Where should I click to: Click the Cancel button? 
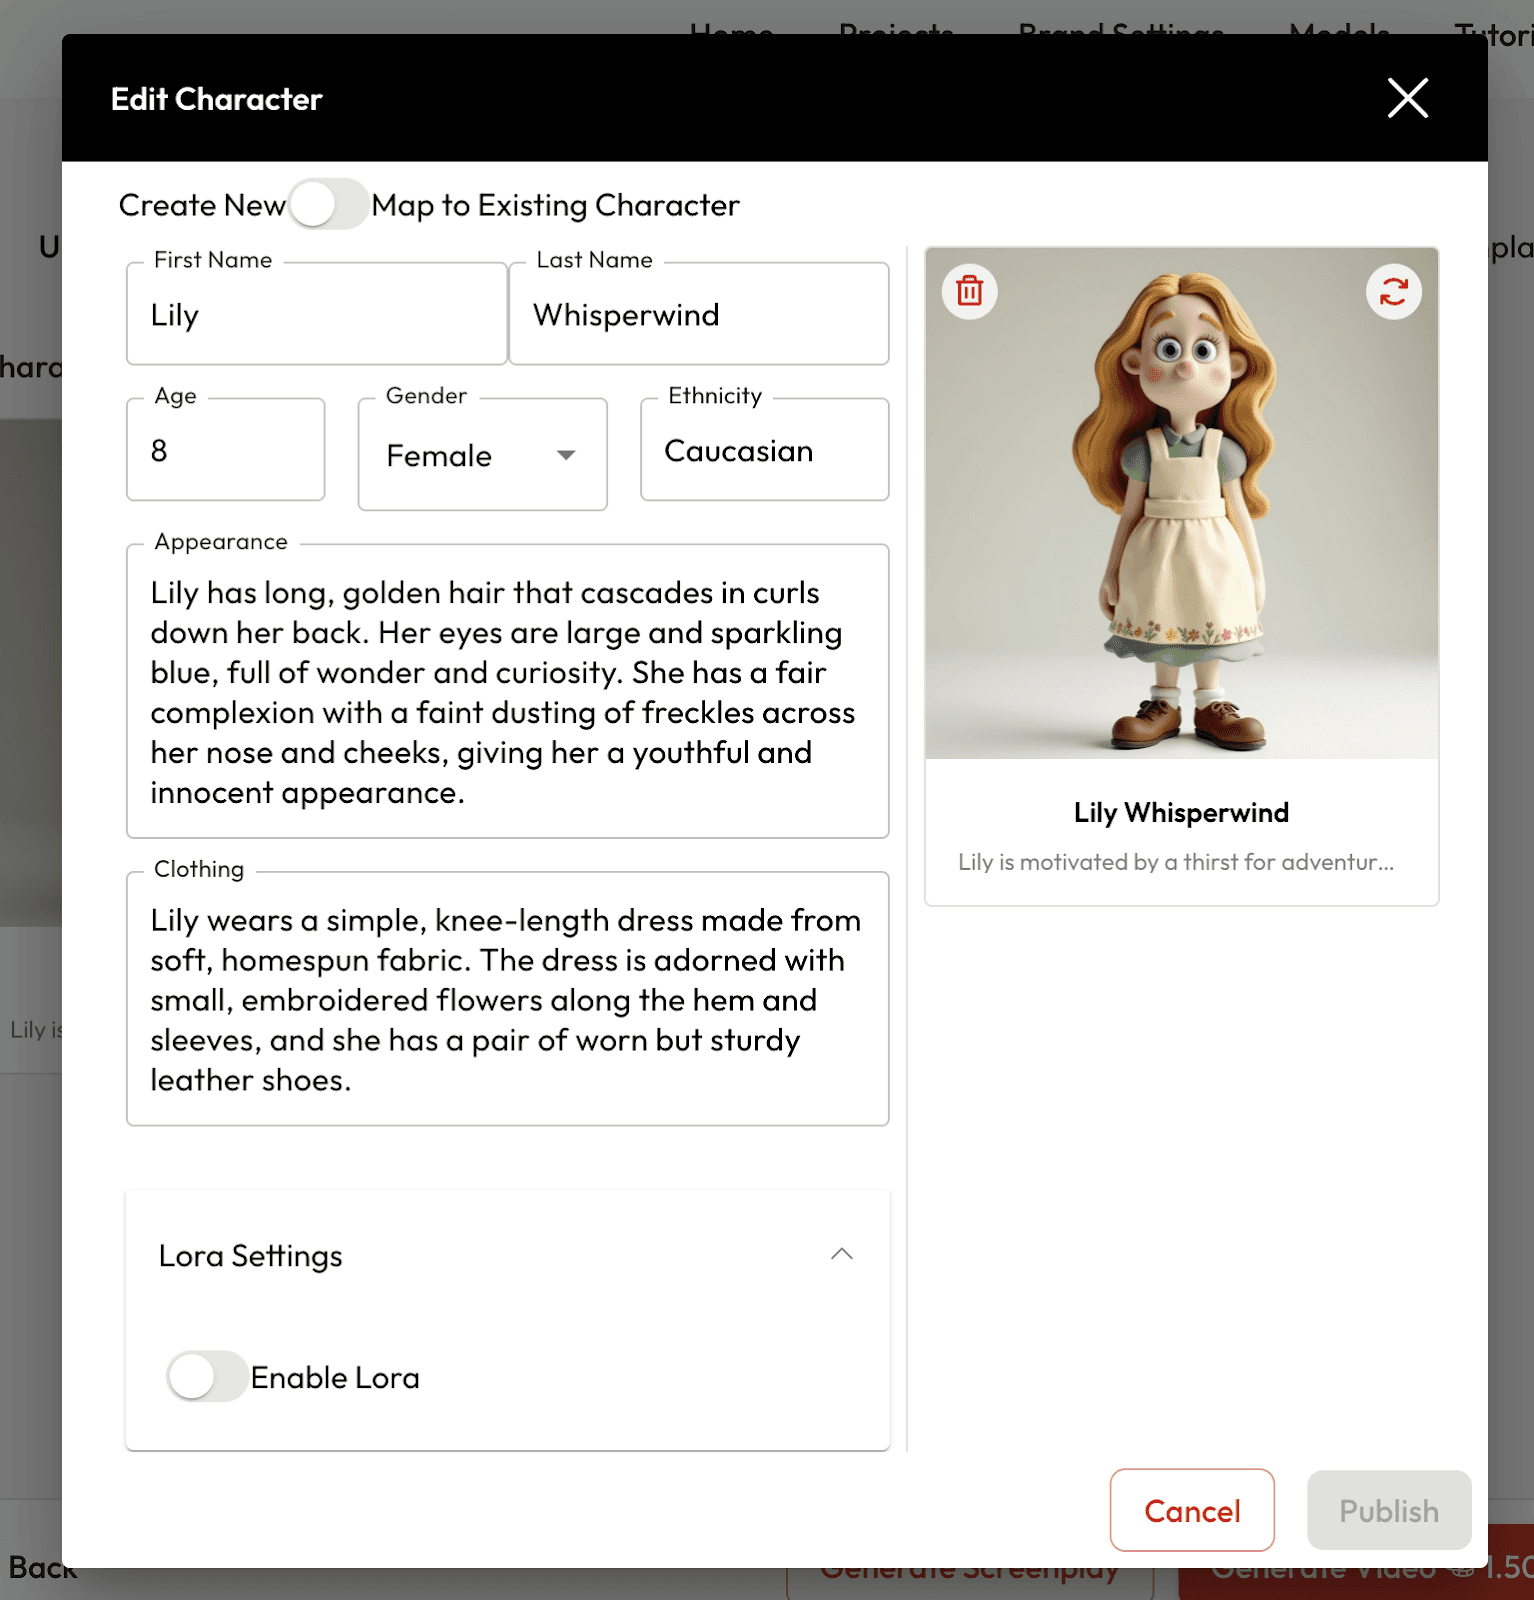1192,1510
